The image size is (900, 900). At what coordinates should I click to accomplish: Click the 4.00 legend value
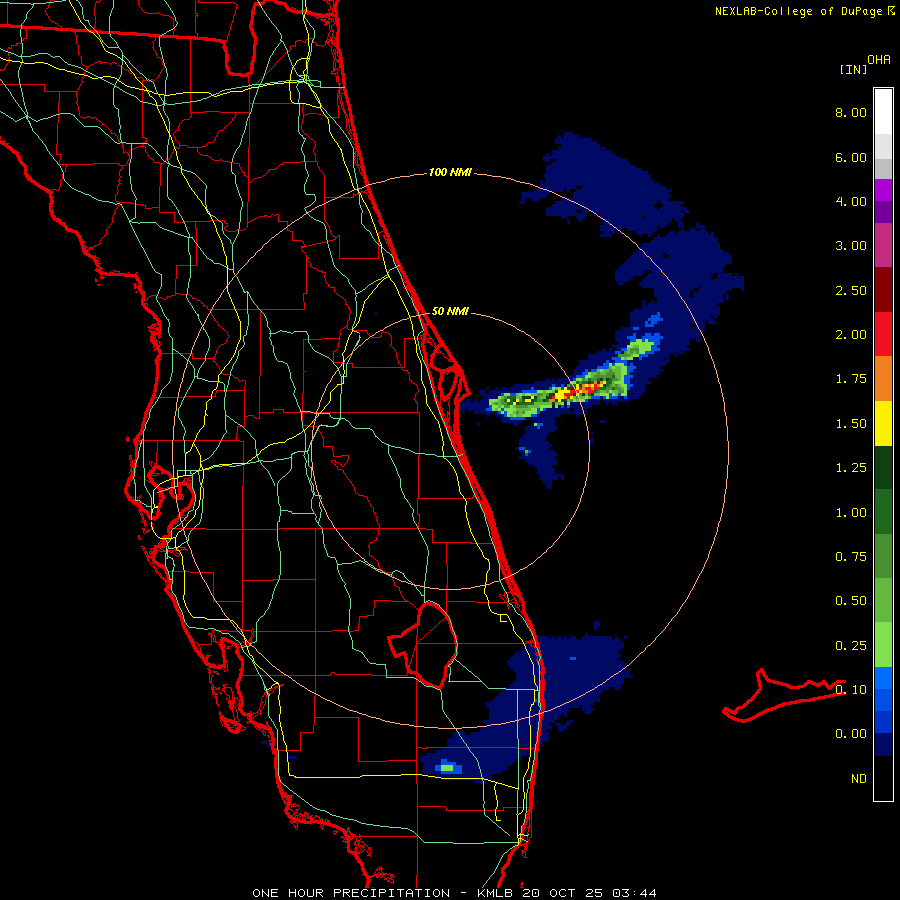[851, 201]
